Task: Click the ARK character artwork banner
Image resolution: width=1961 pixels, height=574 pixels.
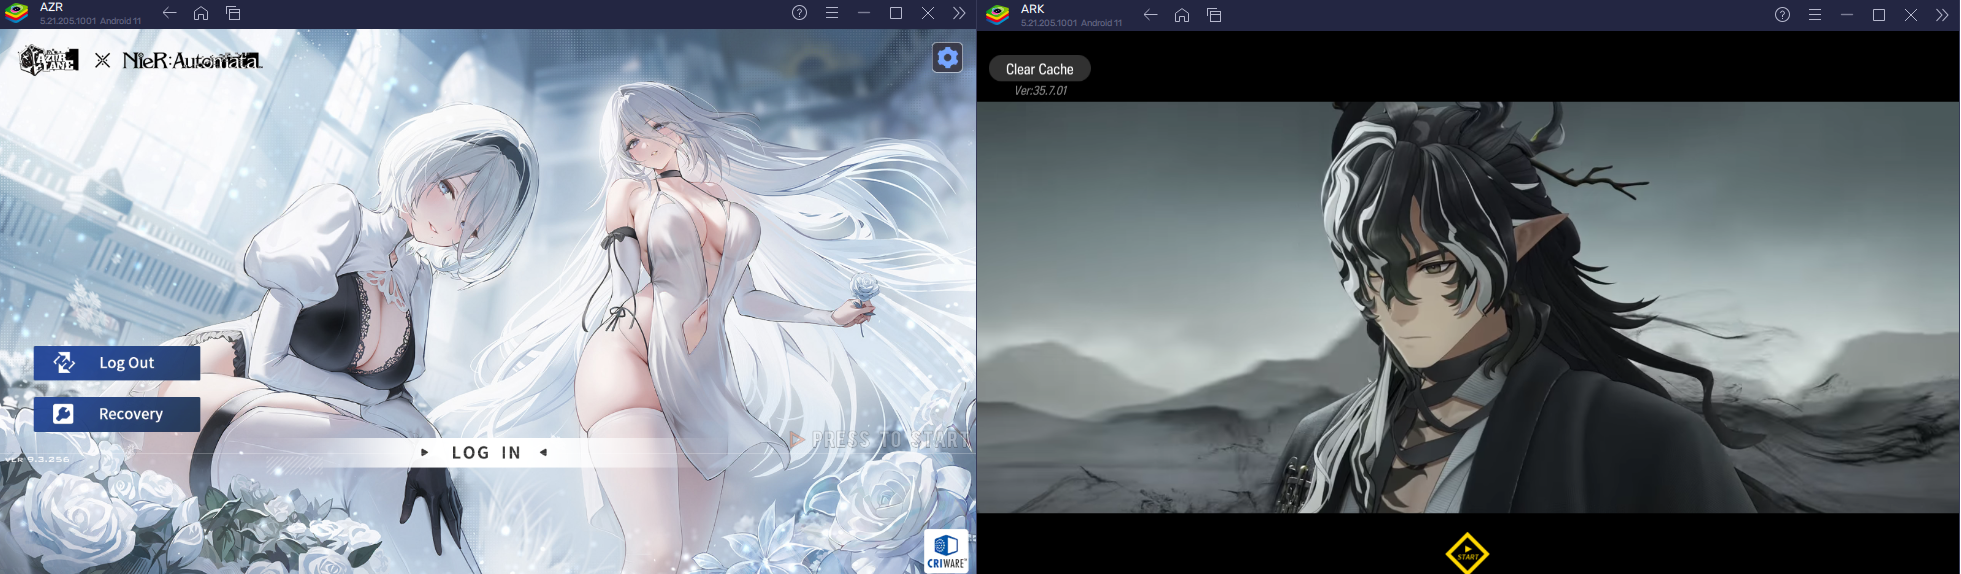Action: [1468, 307]
